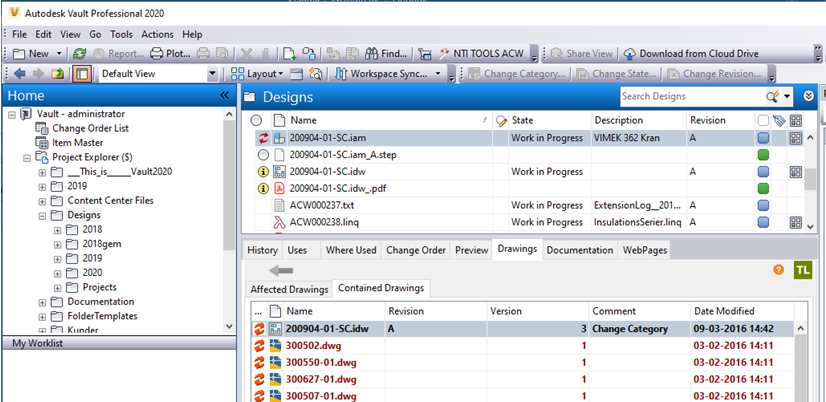Click the Plot printer icon
826x402 pixels.
pos(157,53)
